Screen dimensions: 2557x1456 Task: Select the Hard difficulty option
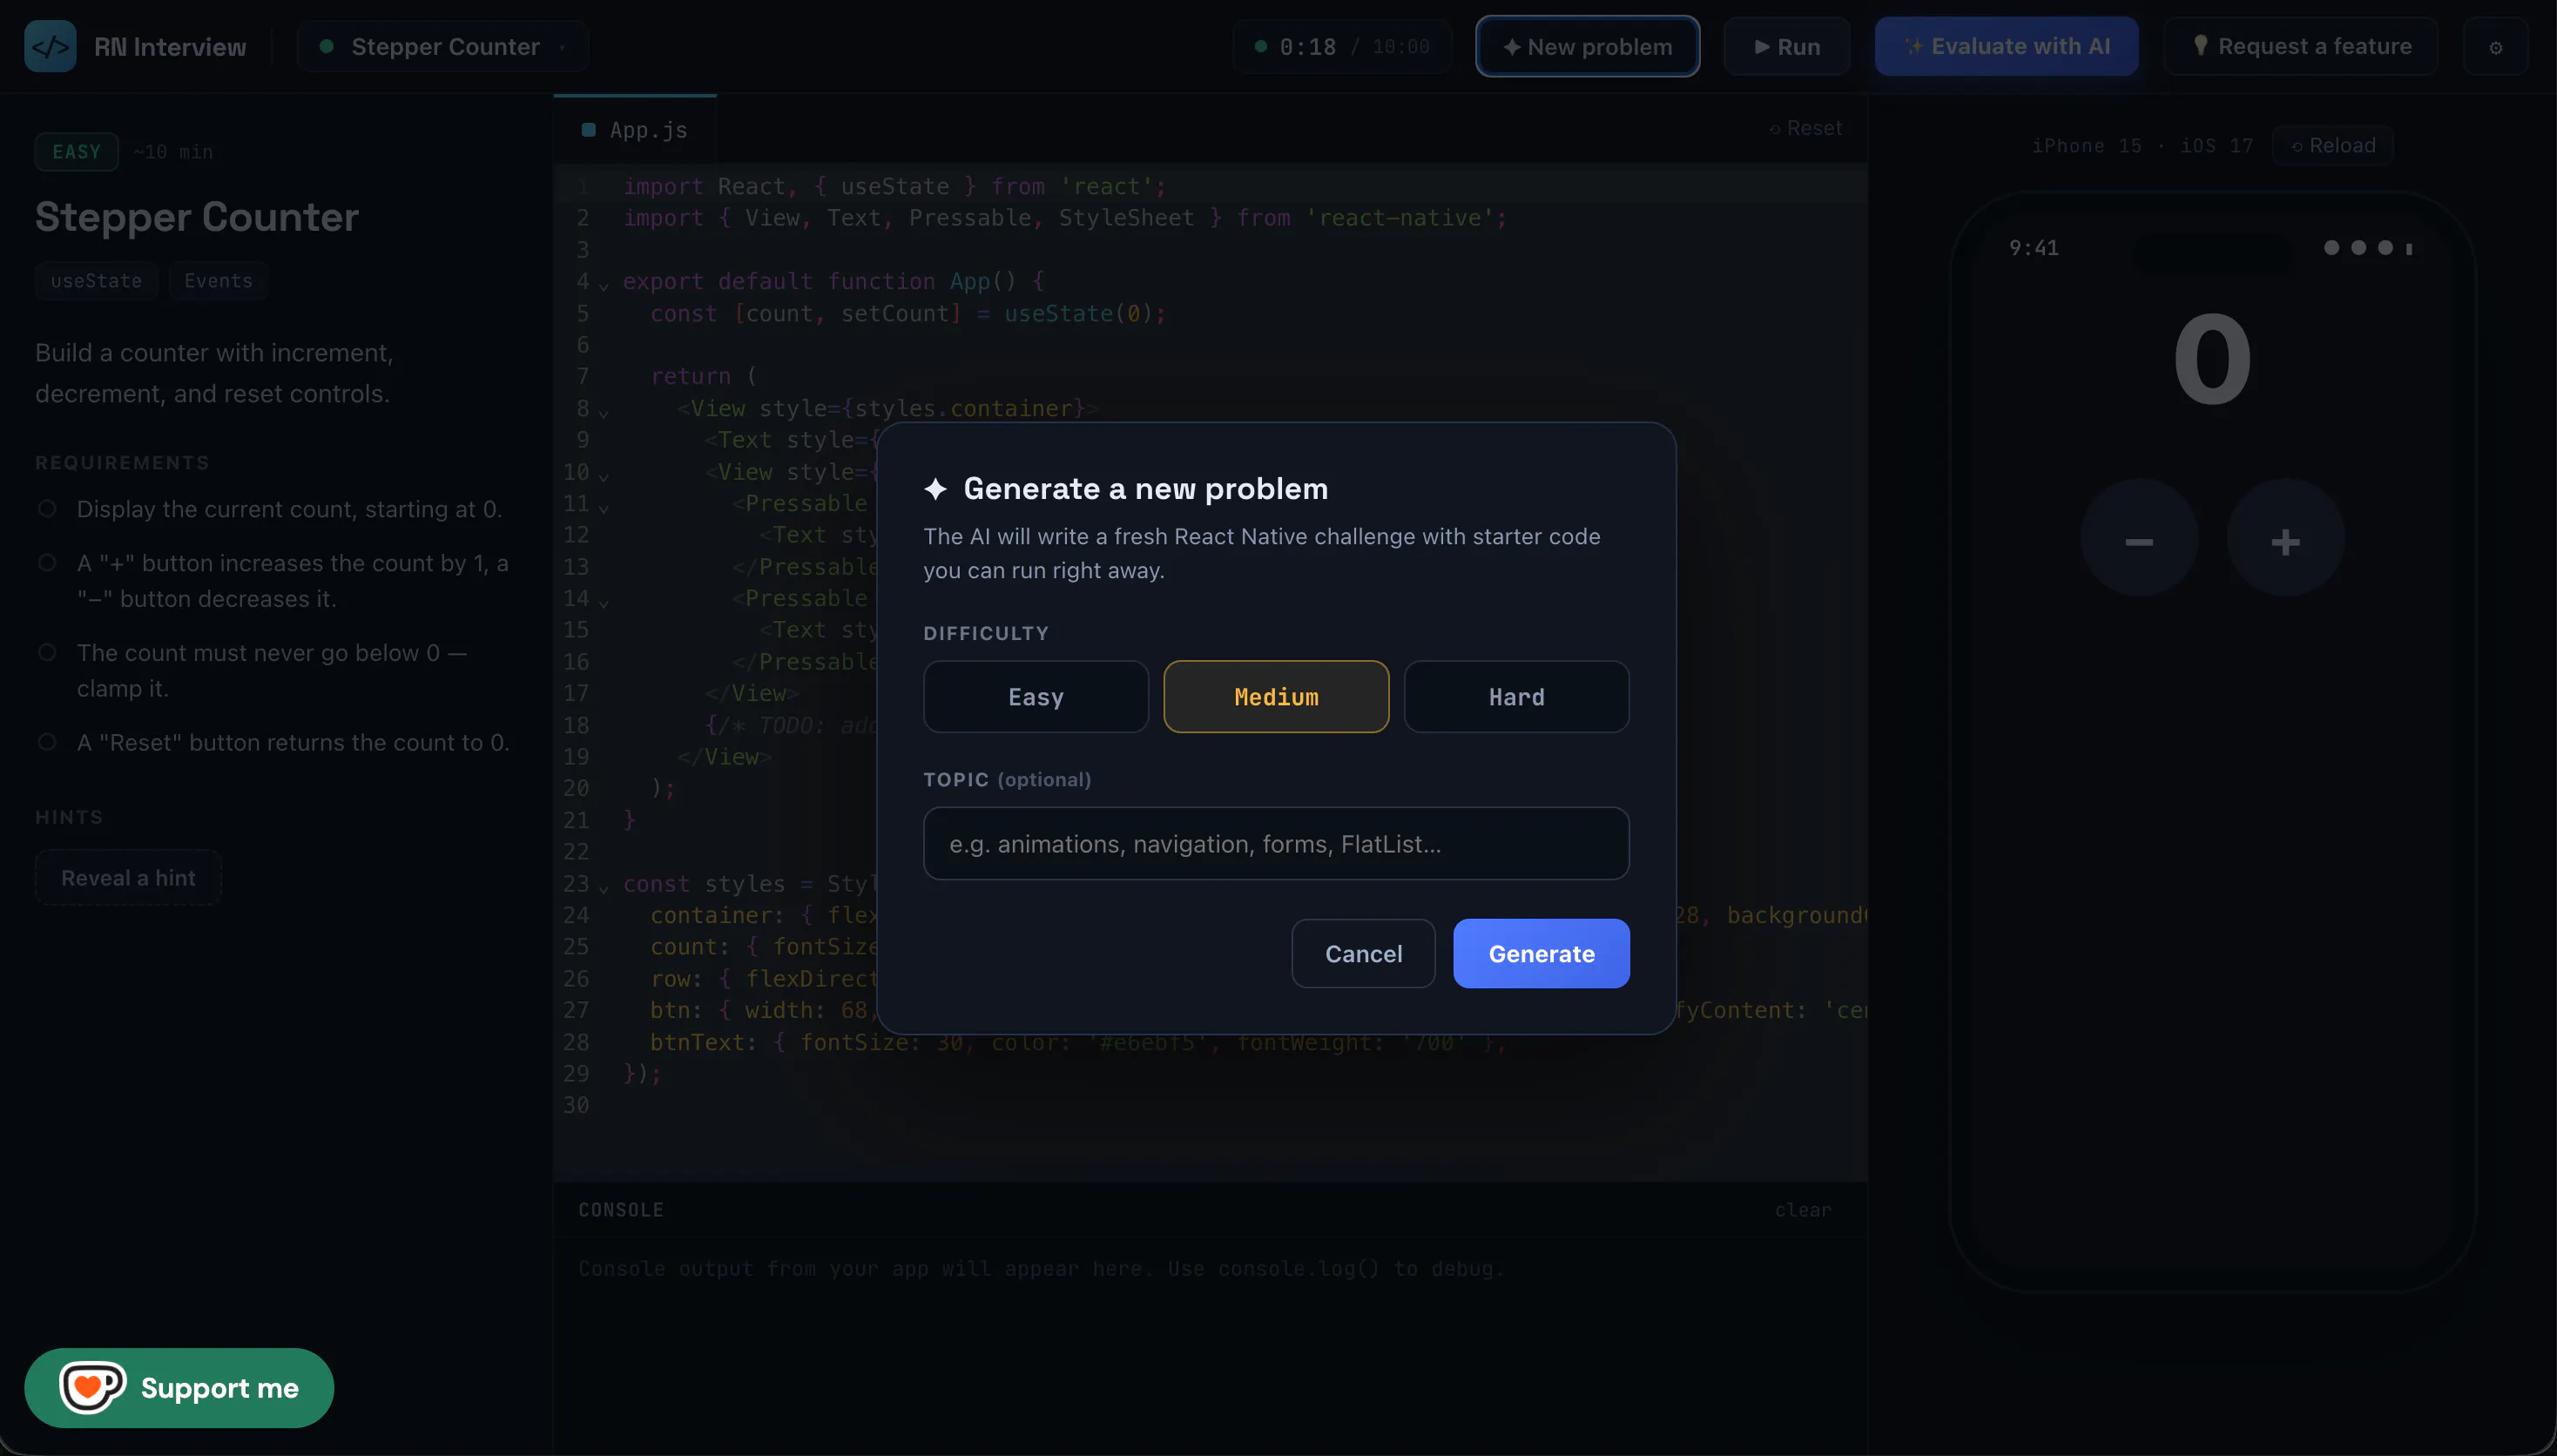coord(1516,697)
